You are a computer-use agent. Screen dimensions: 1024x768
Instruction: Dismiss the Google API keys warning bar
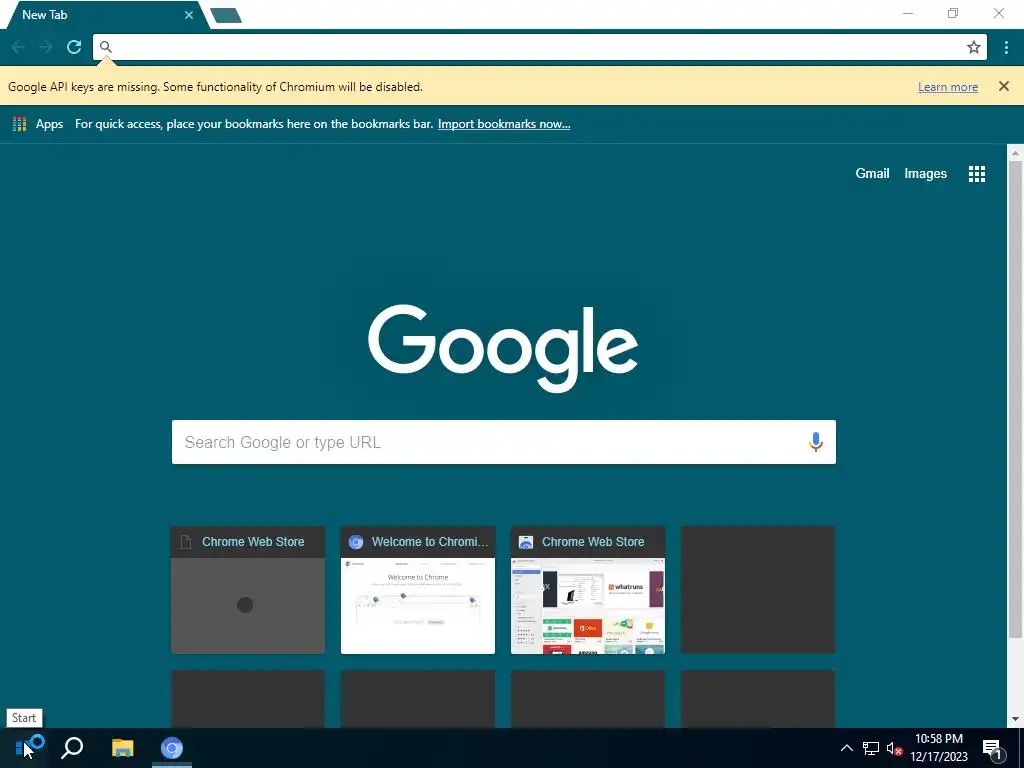coord(1004,86)
